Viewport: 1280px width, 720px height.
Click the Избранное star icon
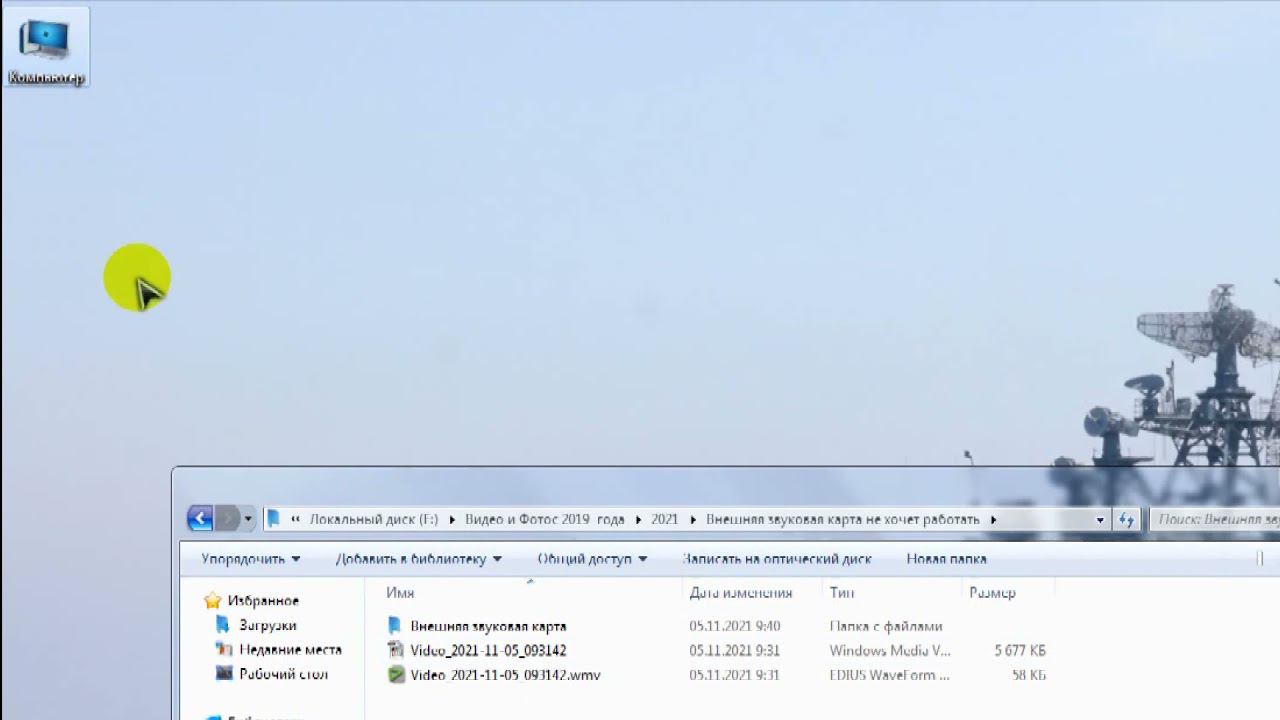[212, 601]
